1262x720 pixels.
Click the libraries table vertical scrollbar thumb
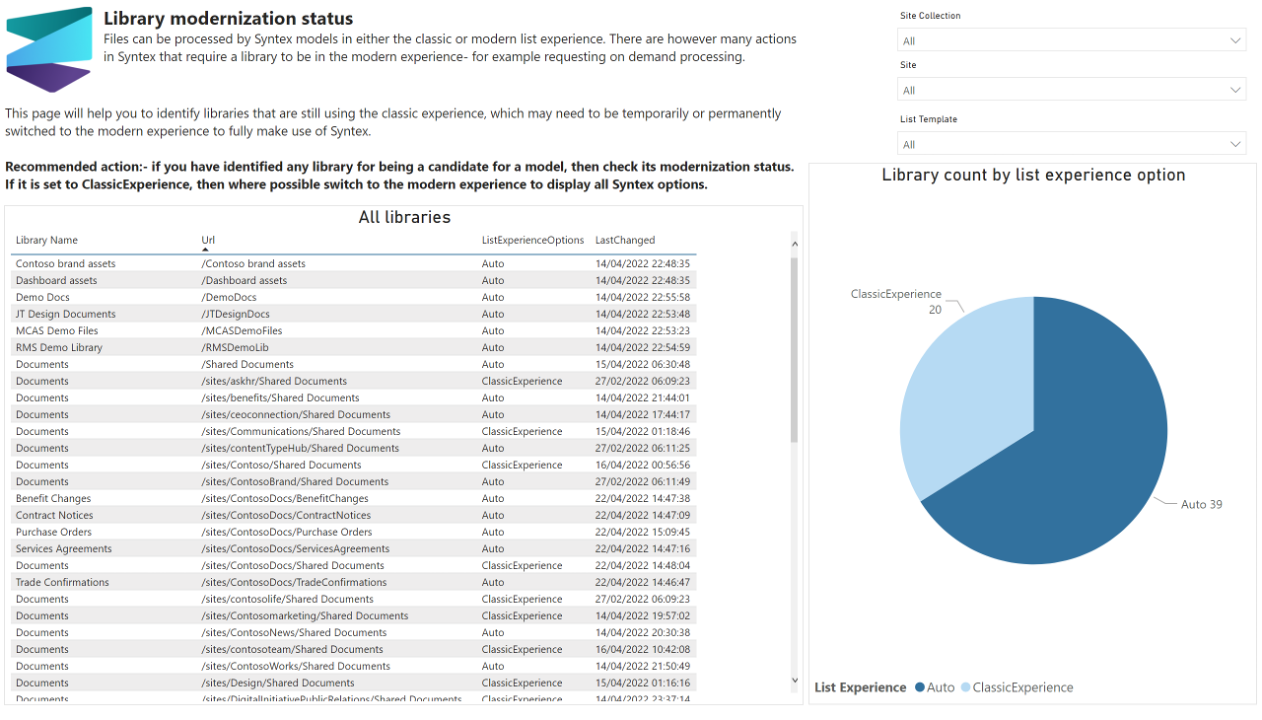(x=795, y=348)
